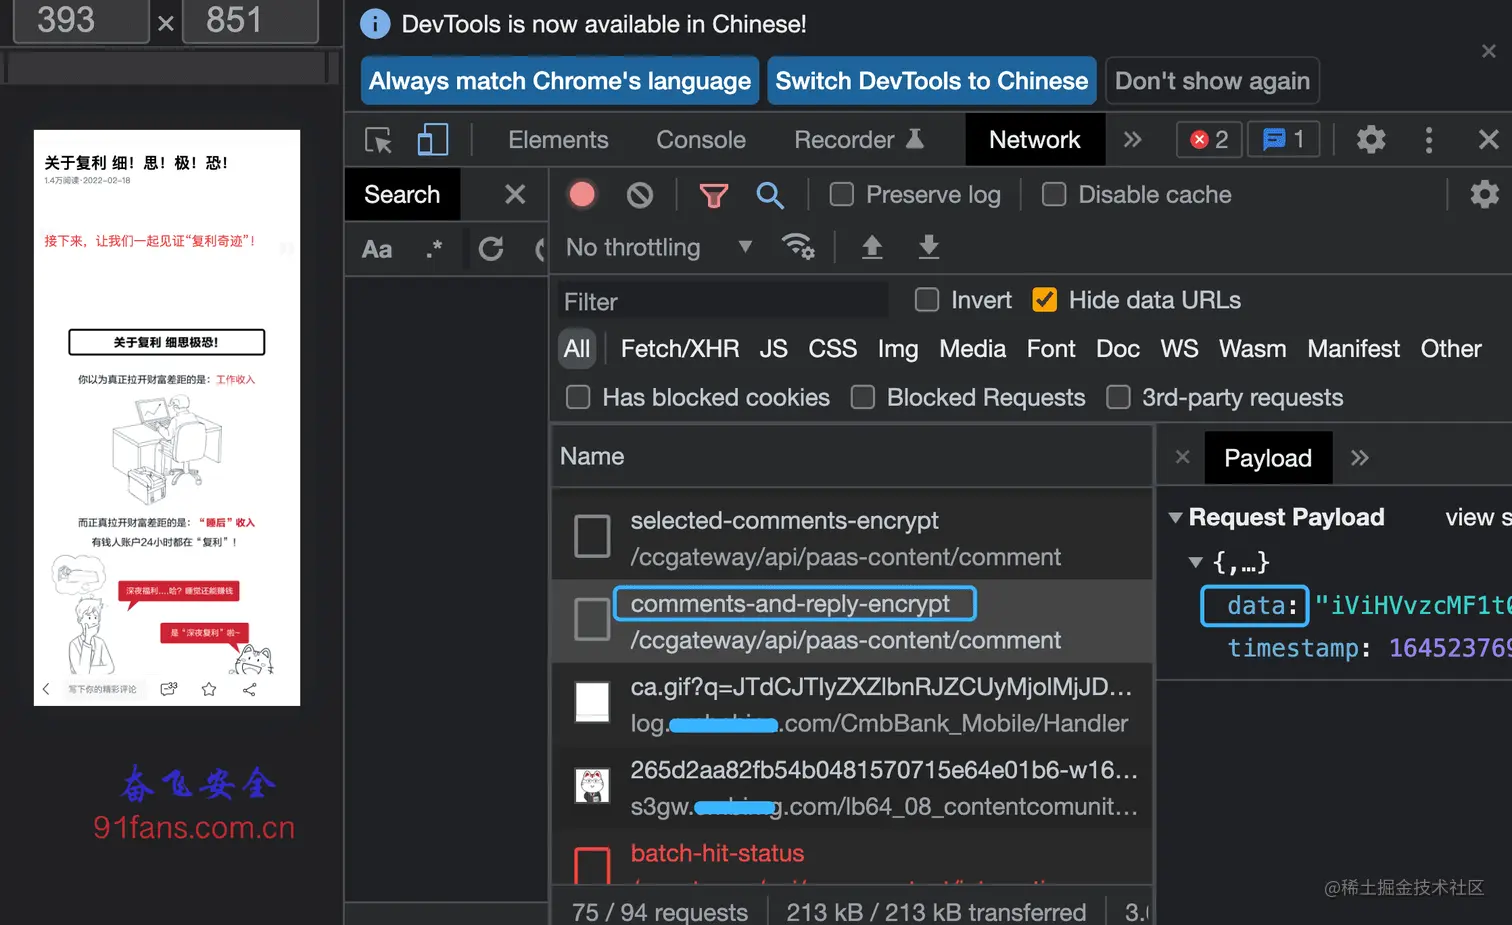The height and width of the screenshot is (925, 1512).
Task: Import HAR file with upload arrow
Action: click(x=872, y=247)
